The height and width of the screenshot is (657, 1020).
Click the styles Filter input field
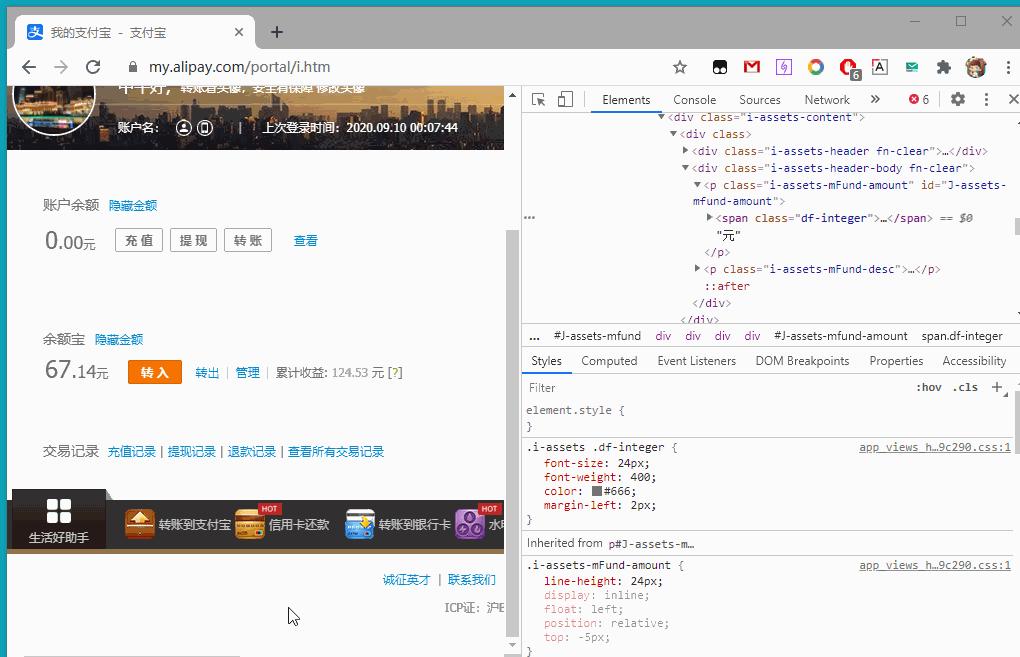[x=700, y=388]
